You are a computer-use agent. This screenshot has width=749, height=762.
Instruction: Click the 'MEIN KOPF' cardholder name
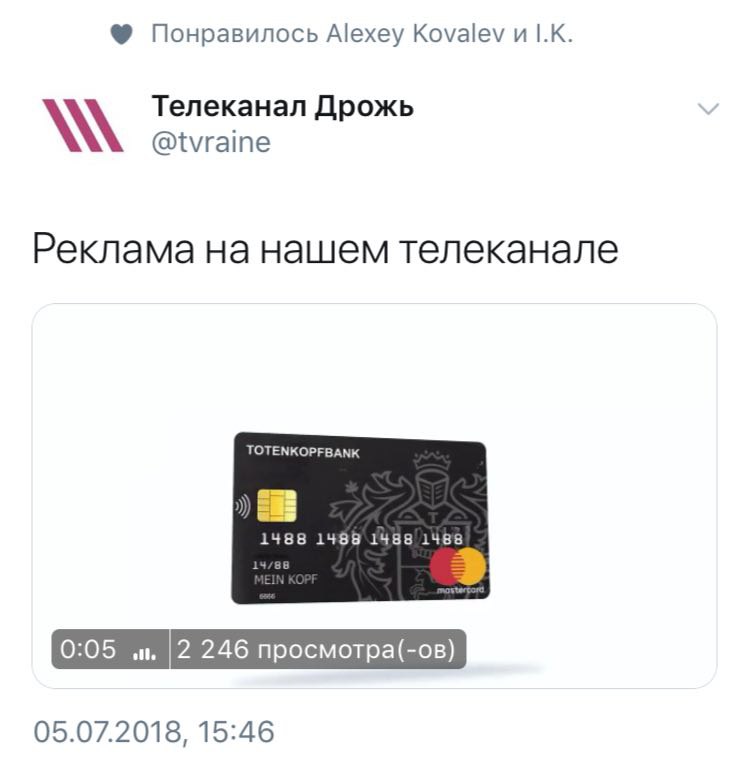point(285,579)
